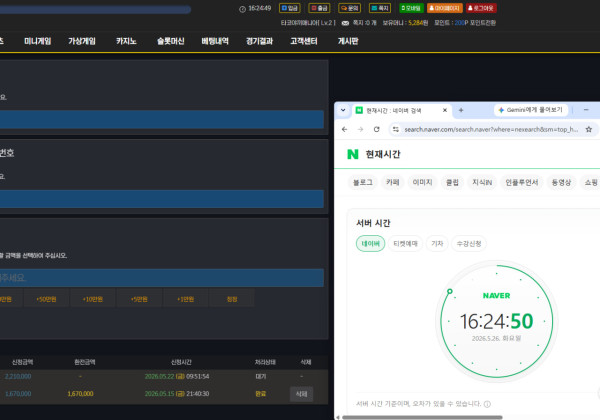The height and width of the screenshot is (420, 600).
Task: Click the yellow 1,670,000 amount in the 환전금액 column
Action: [x=80, y=394]
